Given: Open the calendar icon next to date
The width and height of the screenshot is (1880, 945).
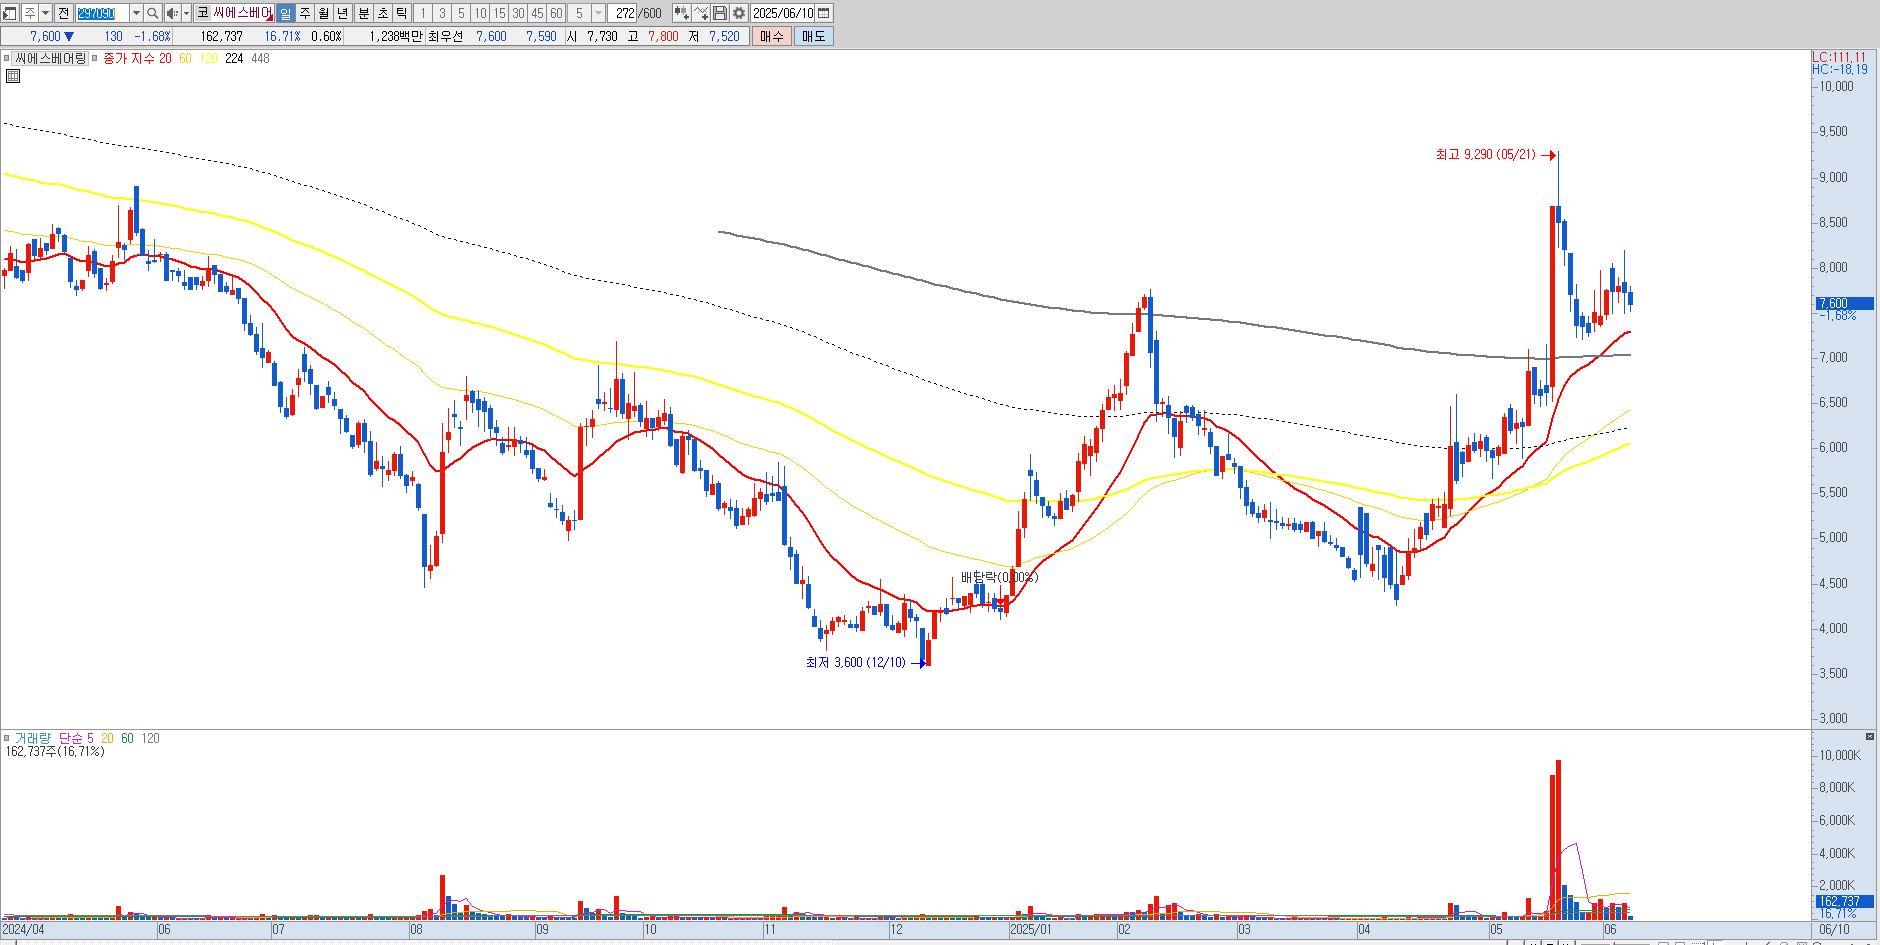Looking at the screenshot, I should (824, 13).
